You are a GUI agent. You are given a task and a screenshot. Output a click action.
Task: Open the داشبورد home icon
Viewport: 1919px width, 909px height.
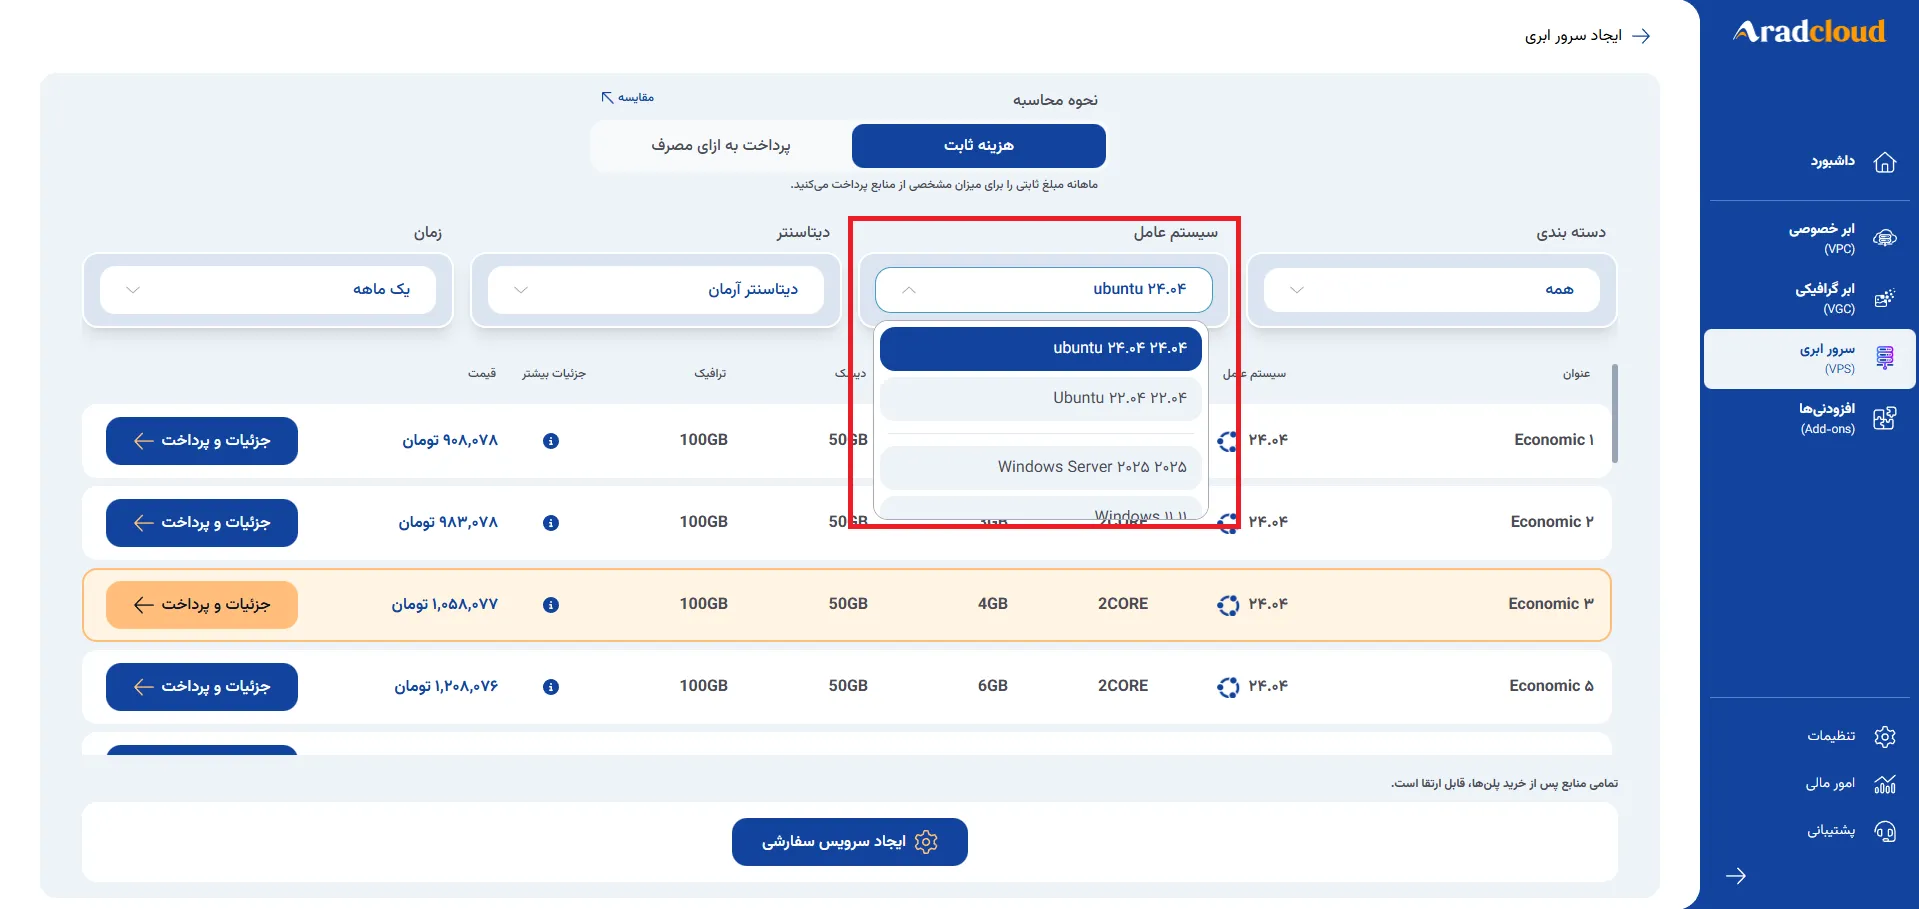(x=1884, y=162)
